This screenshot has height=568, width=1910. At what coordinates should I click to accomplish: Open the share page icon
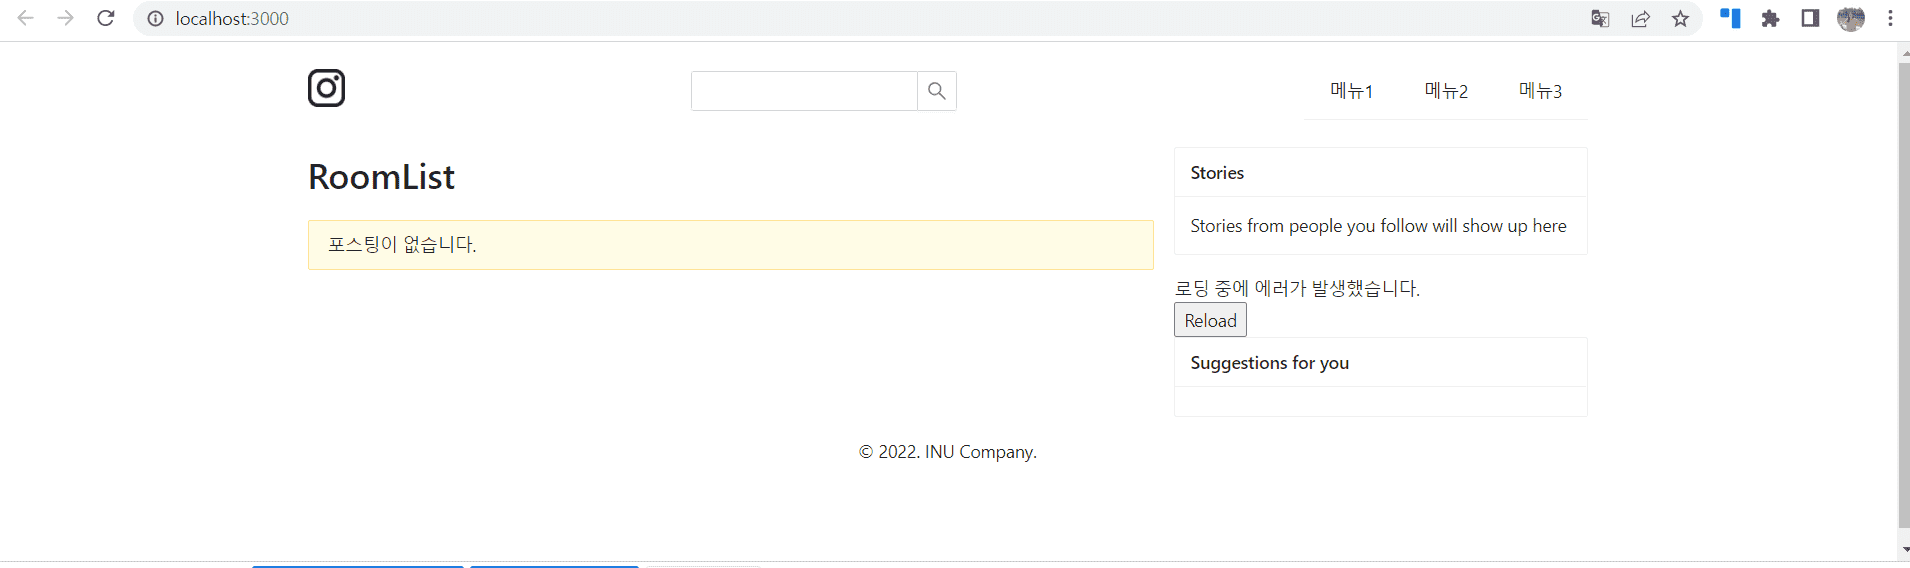click(1640, 18)
